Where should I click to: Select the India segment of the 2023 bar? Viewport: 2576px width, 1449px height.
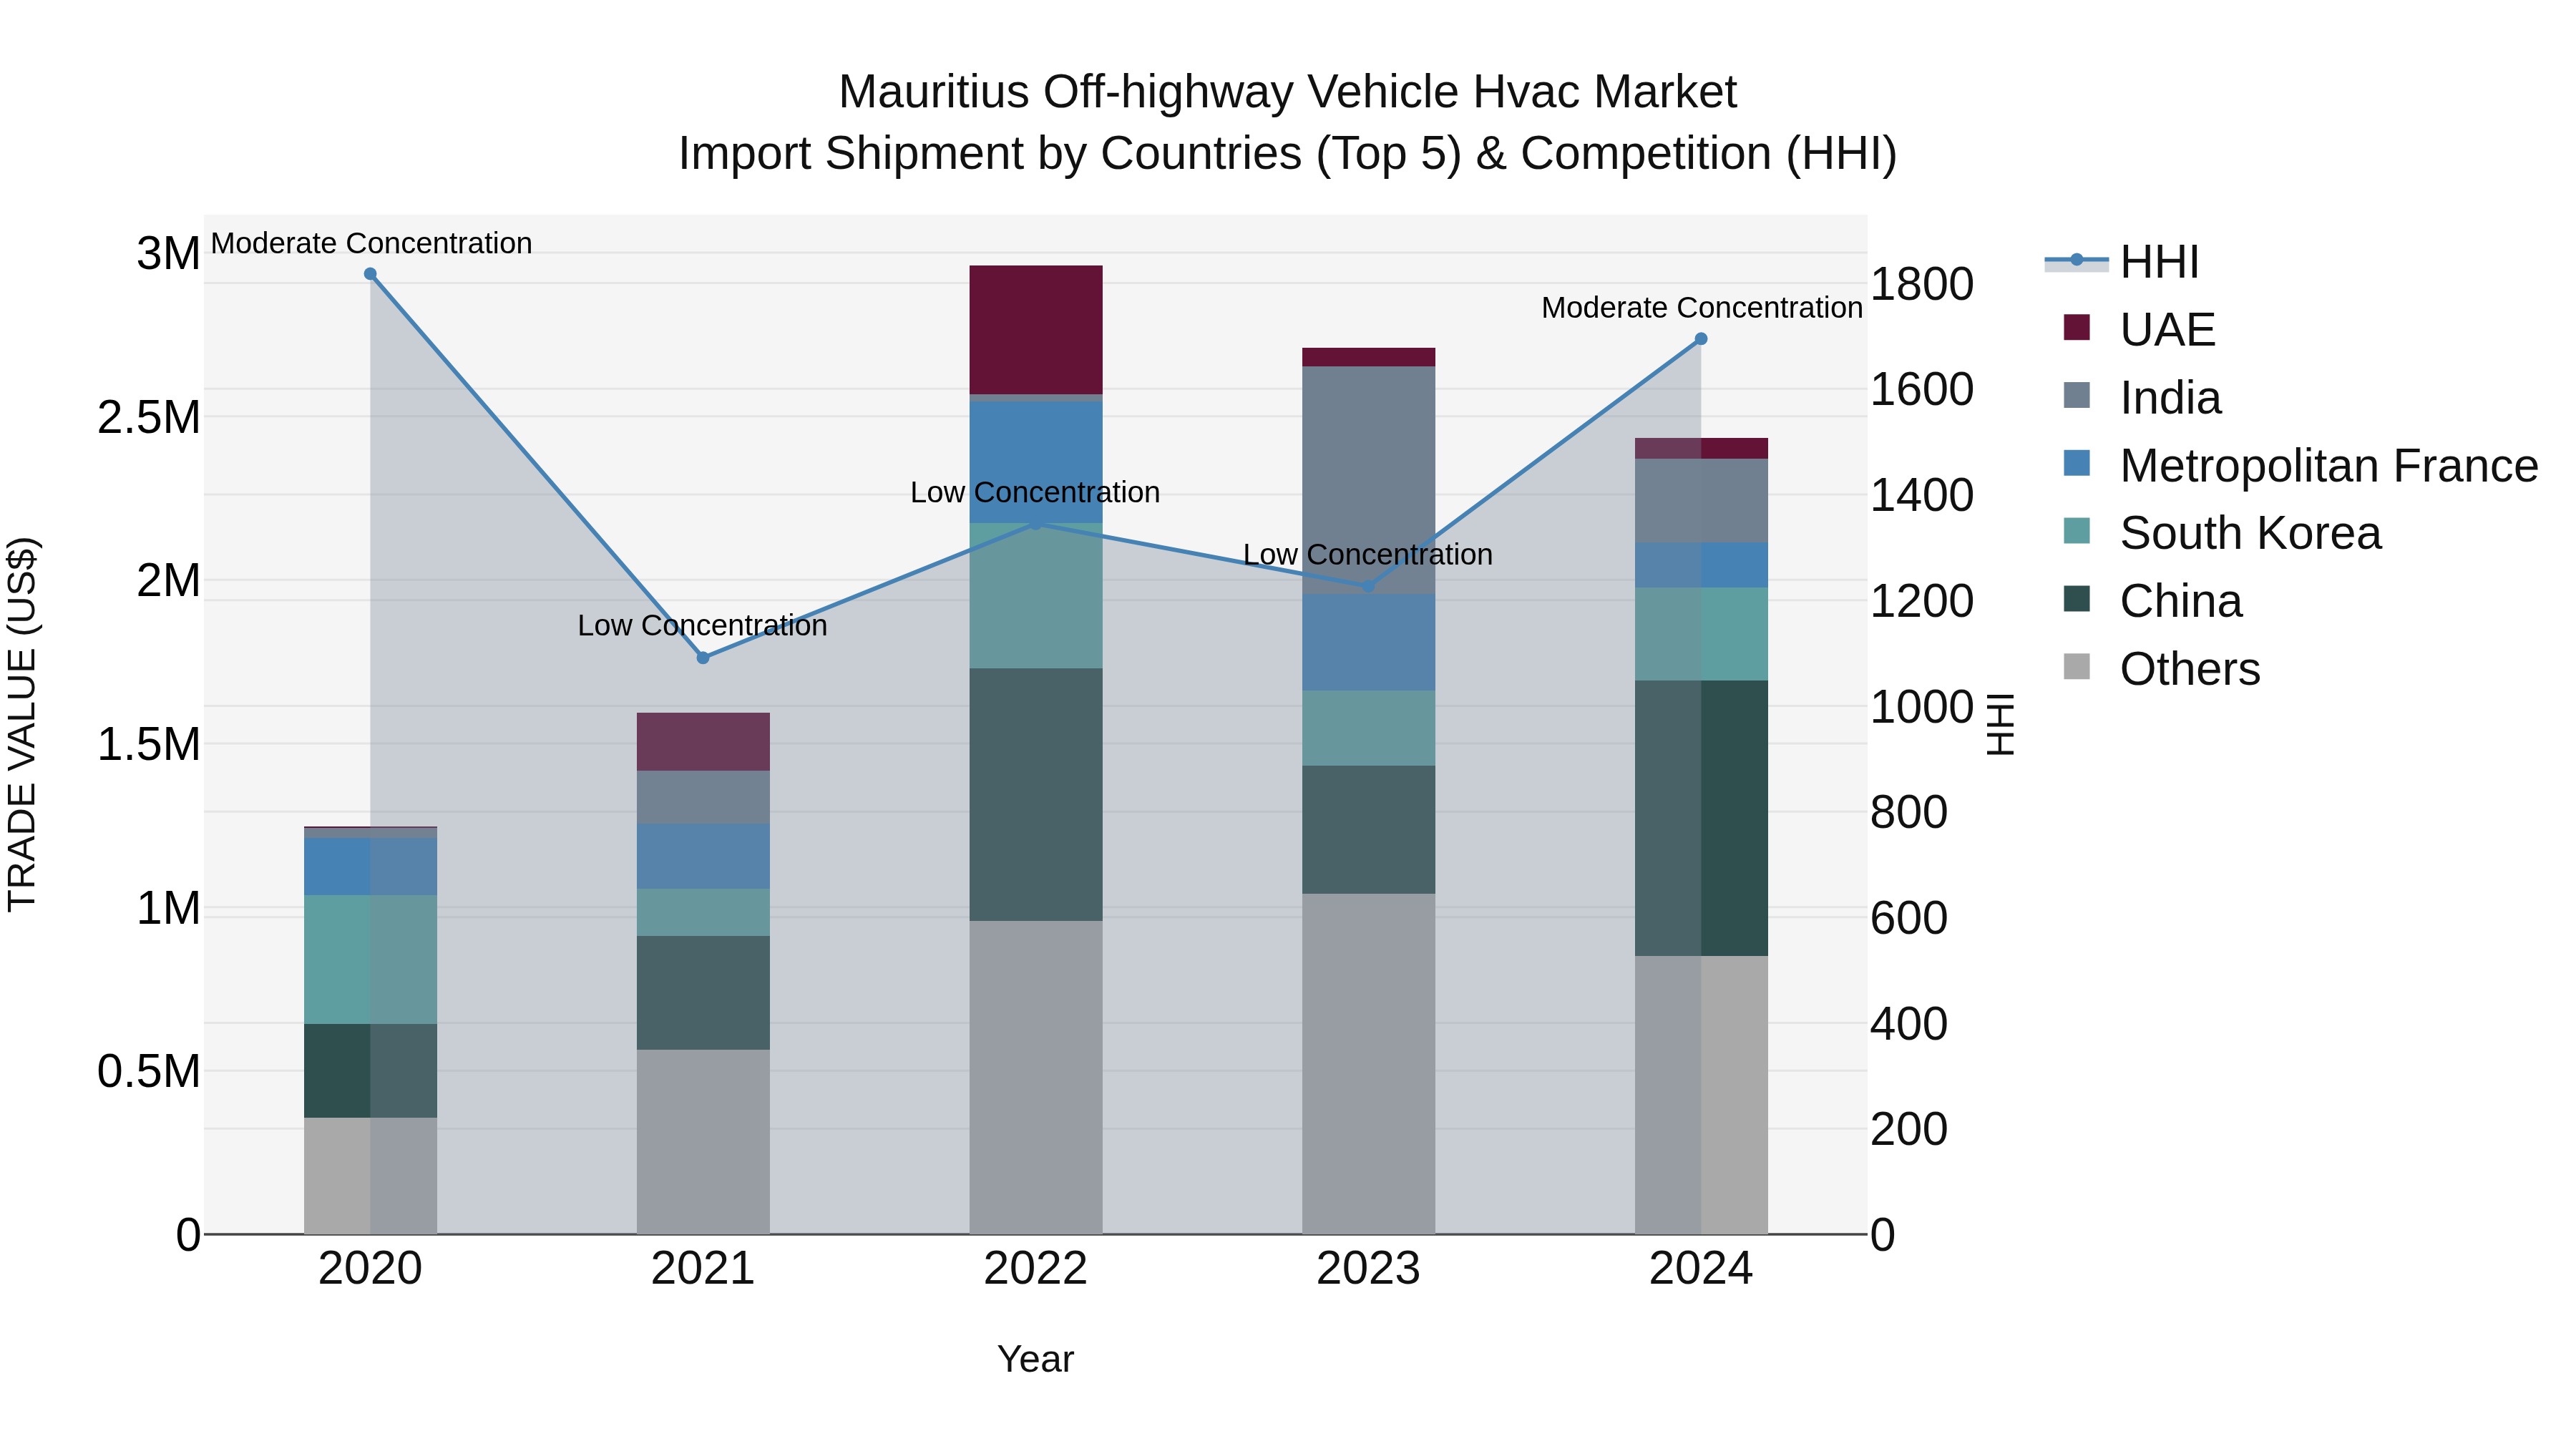point(1369,481)
